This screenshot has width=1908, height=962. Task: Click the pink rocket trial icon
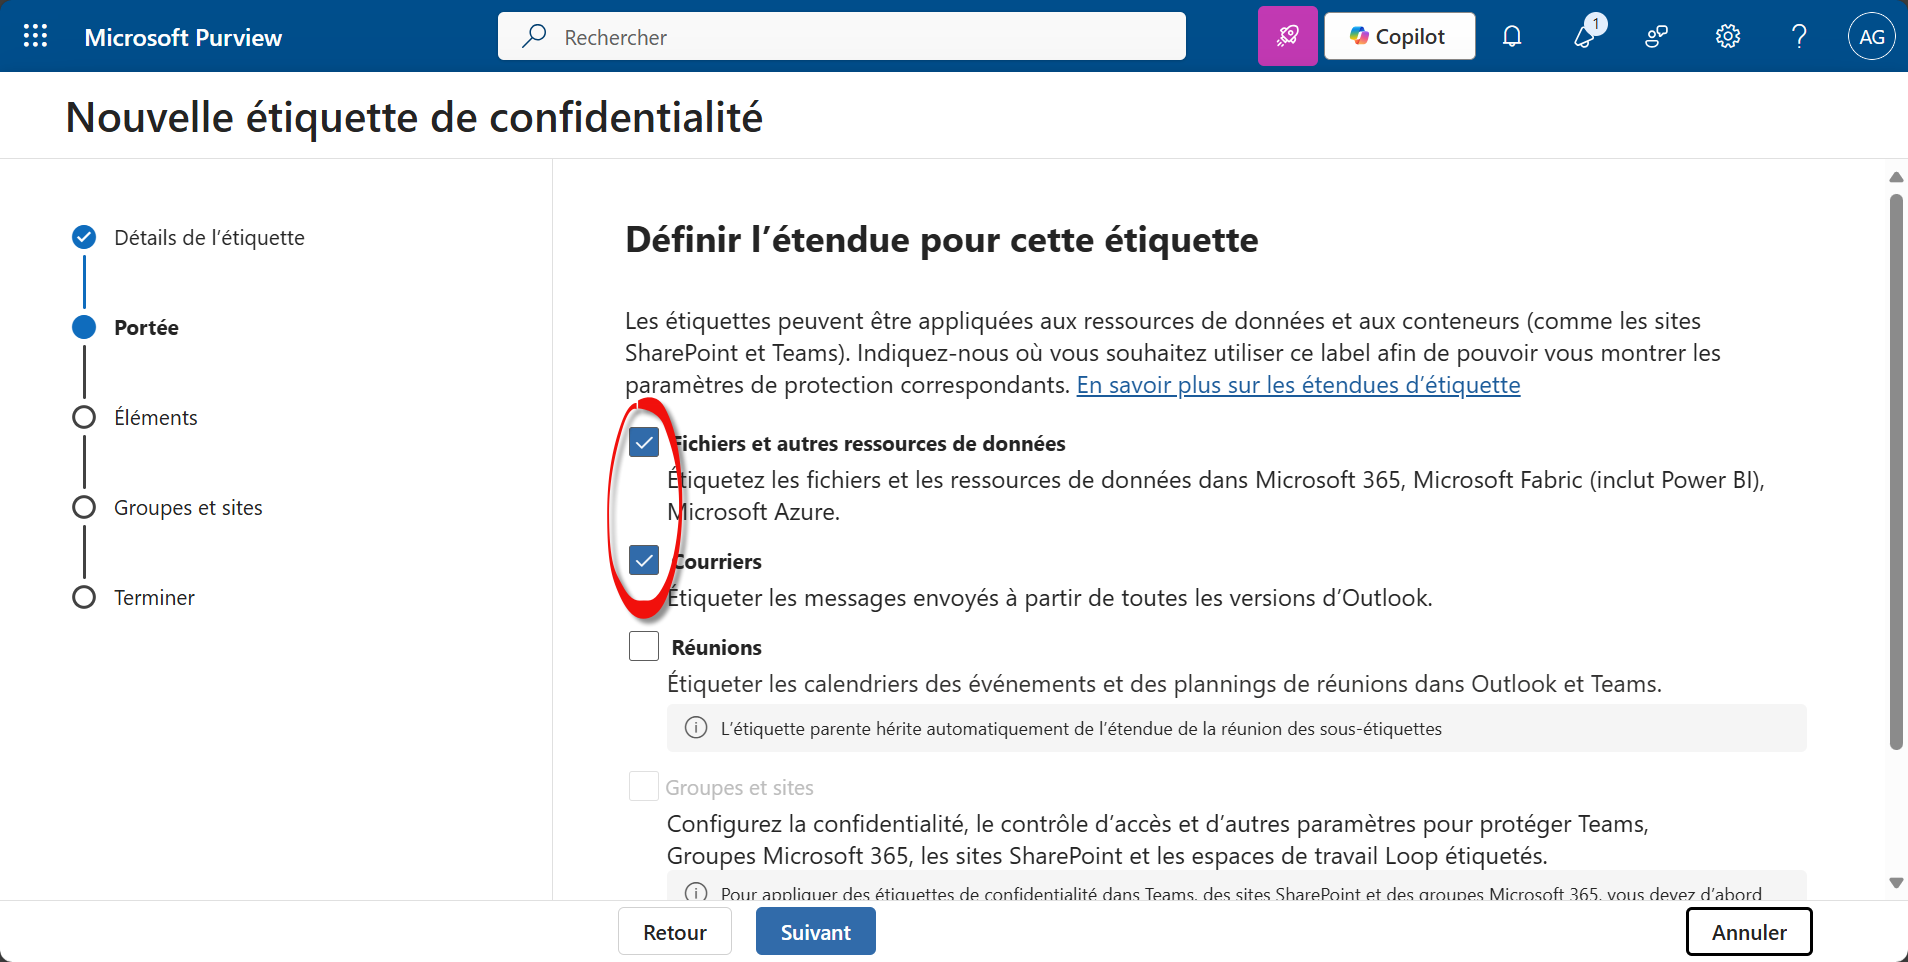click(1287, 37)
